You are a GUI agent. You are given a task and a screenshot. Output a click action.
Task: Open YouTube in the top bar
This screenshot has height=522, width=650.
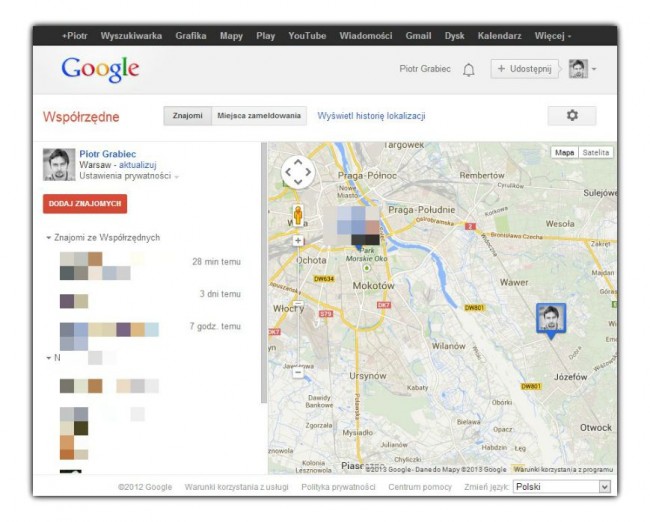coord(307,36)
